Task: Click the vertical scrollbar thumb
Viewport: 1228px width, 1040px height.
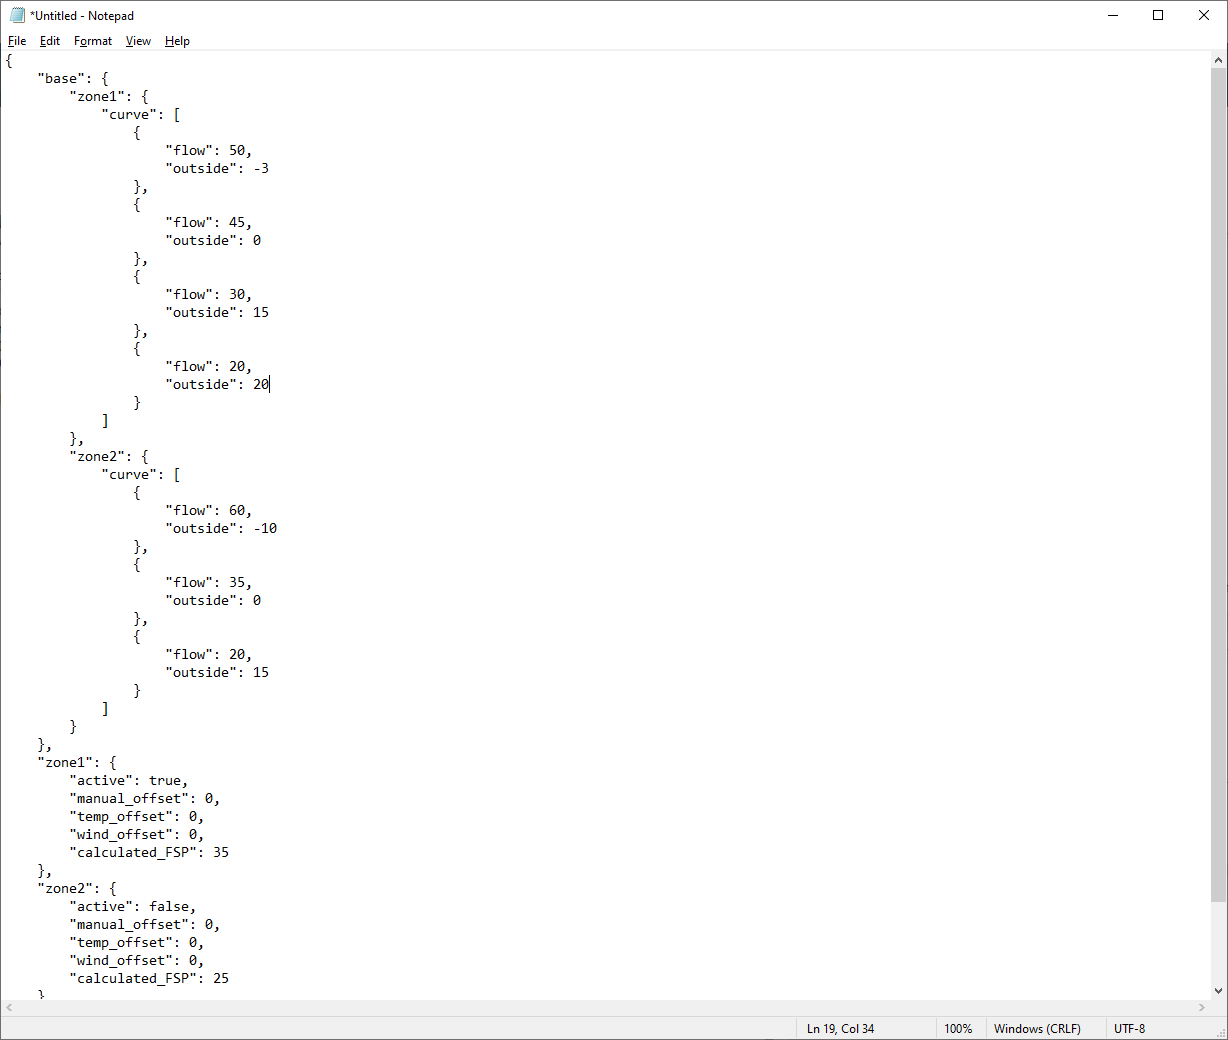Action: pos(1218,480)
